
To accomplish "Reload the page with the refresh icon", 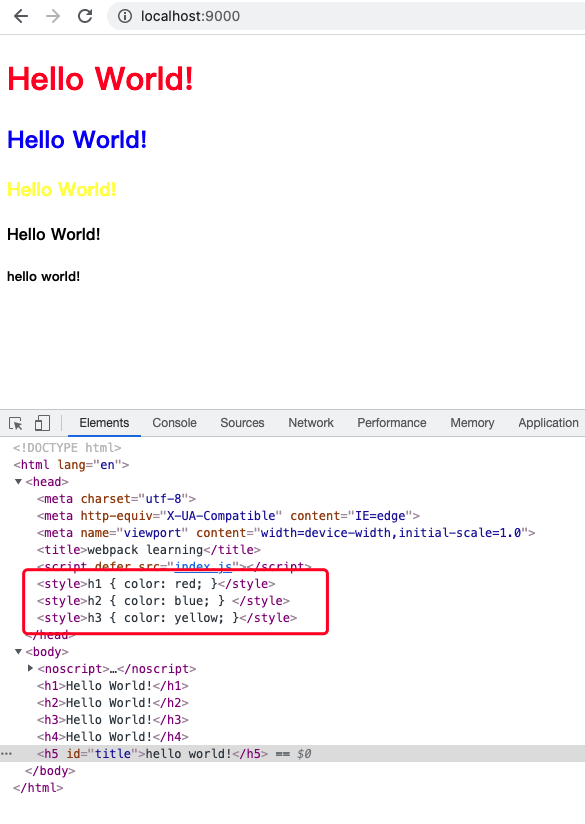I will 85,16.
